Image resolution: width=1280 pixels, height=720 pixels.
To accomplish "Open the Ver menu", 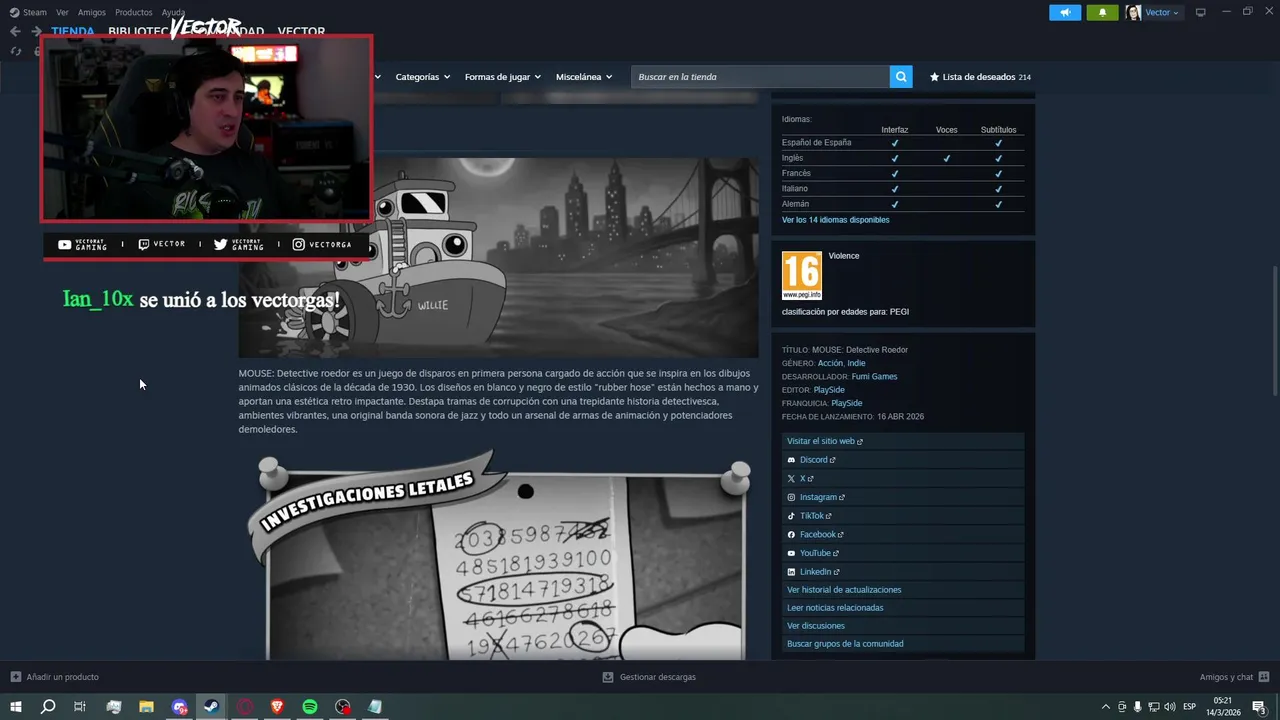I will [x=62, y=12].
